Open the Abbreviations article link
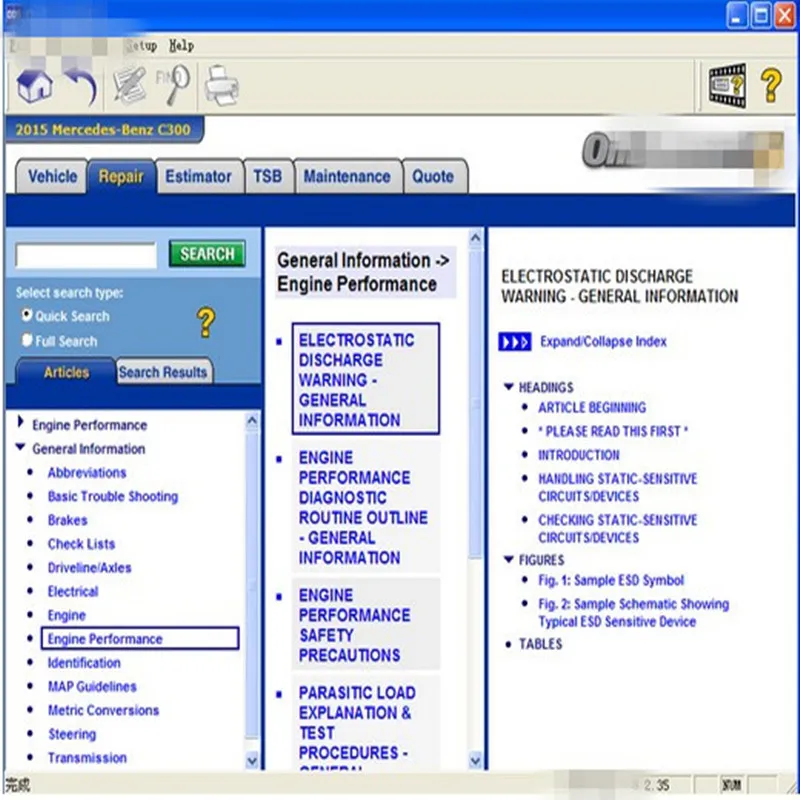Screen dimensions: 800x800 (x=87, y=472)
